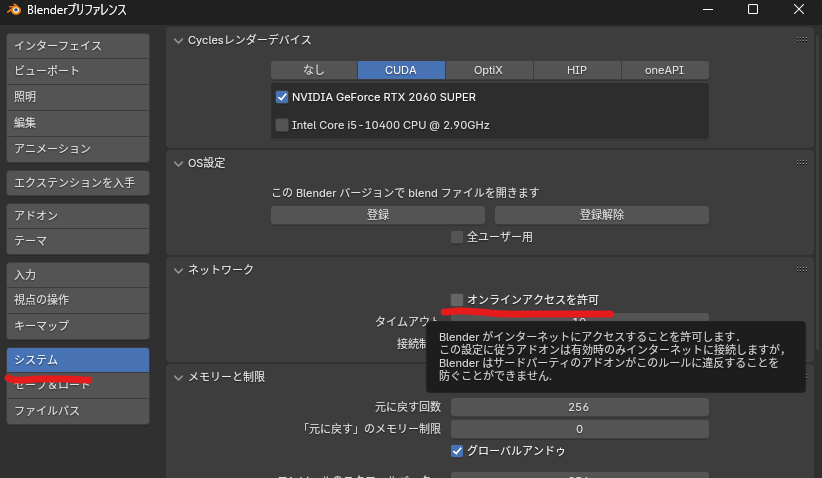Viewport: 822px width, 478px height.
Task: Collapse the ネットワーク panel
Action: coord(178,270)
